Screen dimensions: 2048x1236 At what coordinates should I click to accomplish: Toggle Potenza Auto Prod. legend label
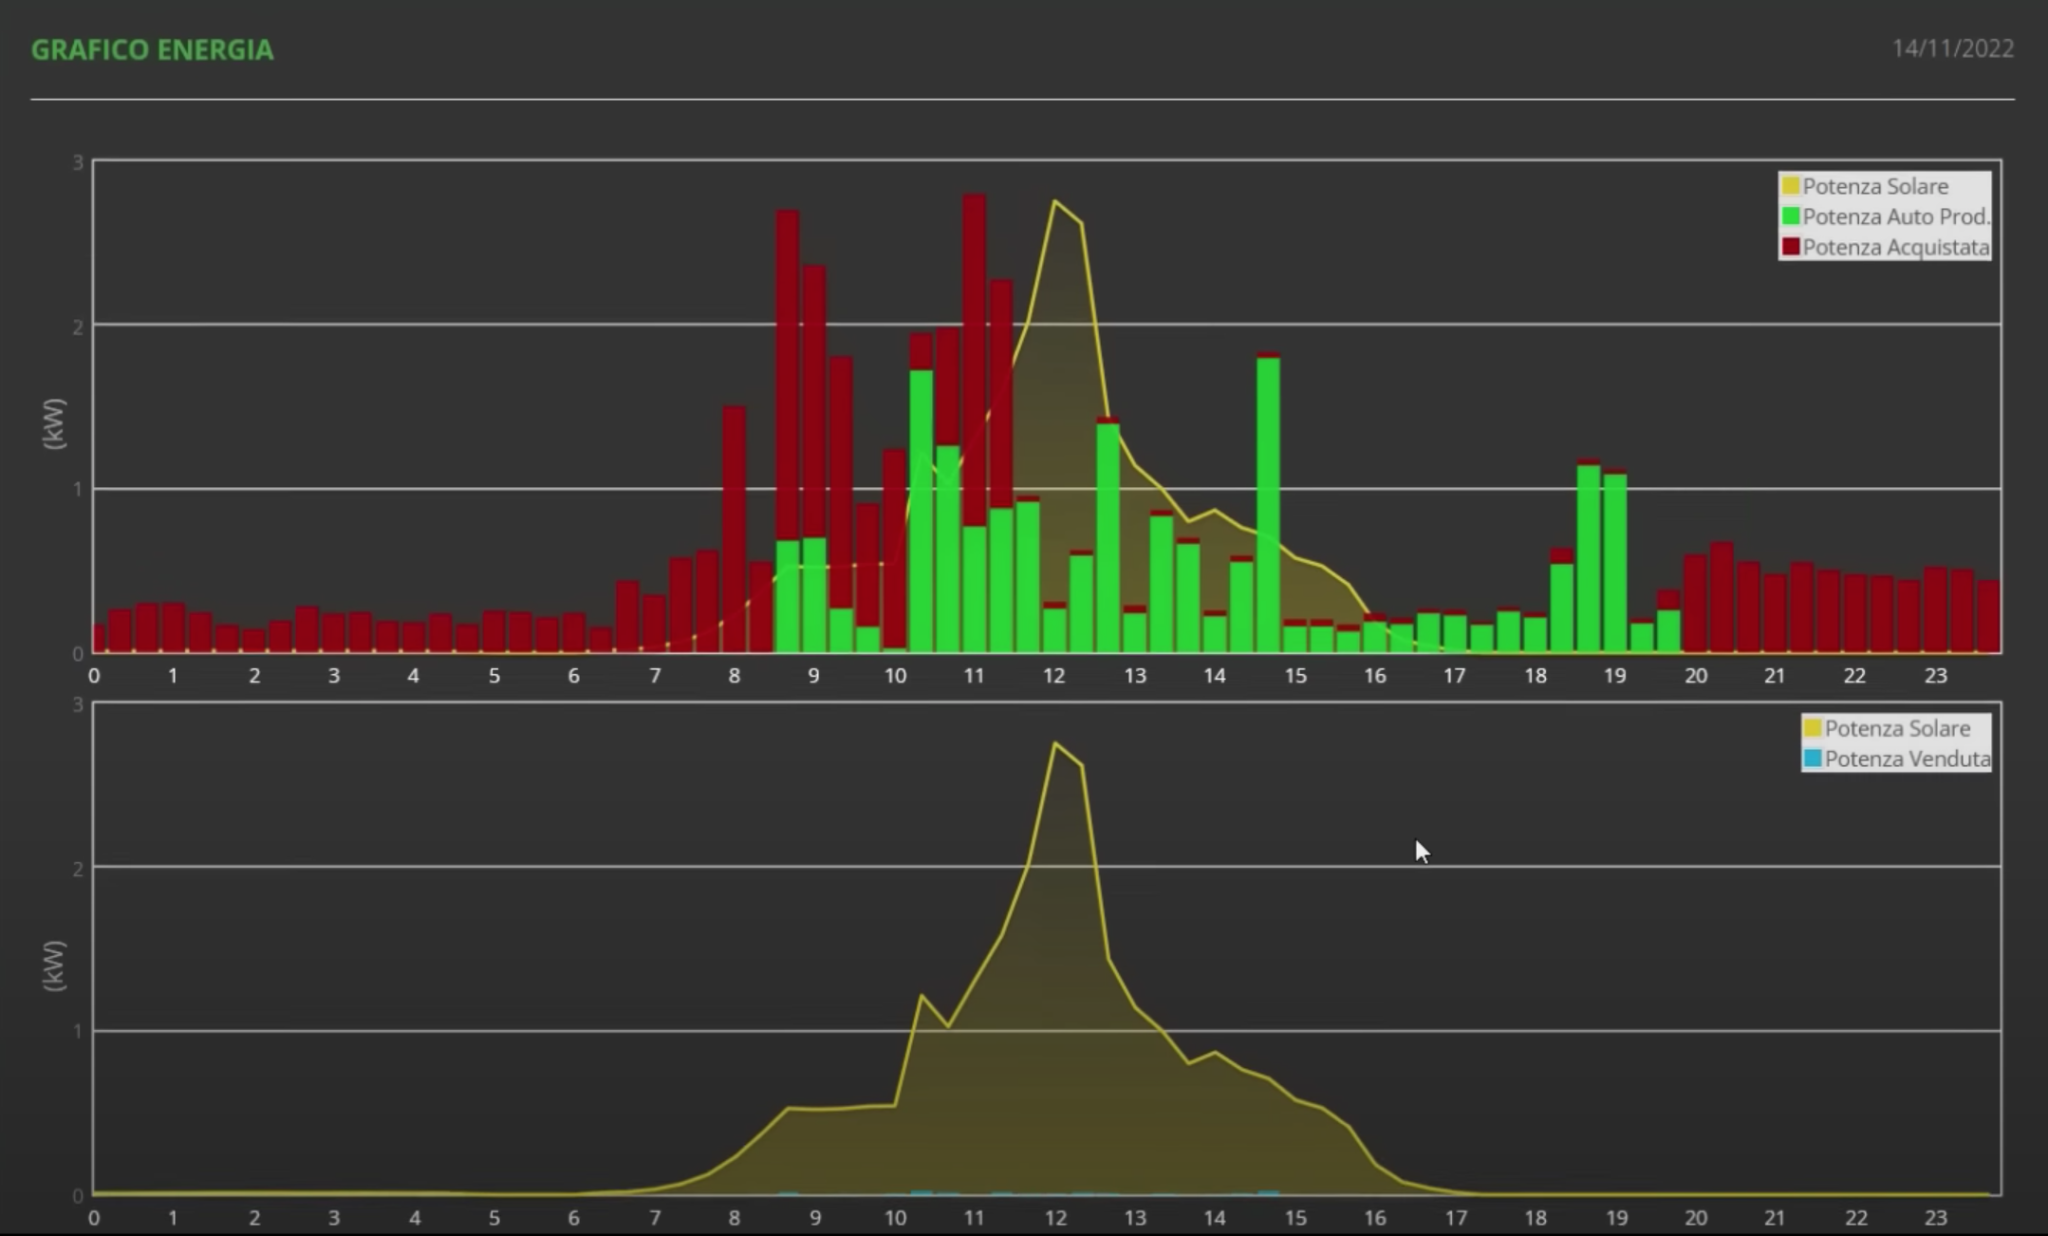1895,217
